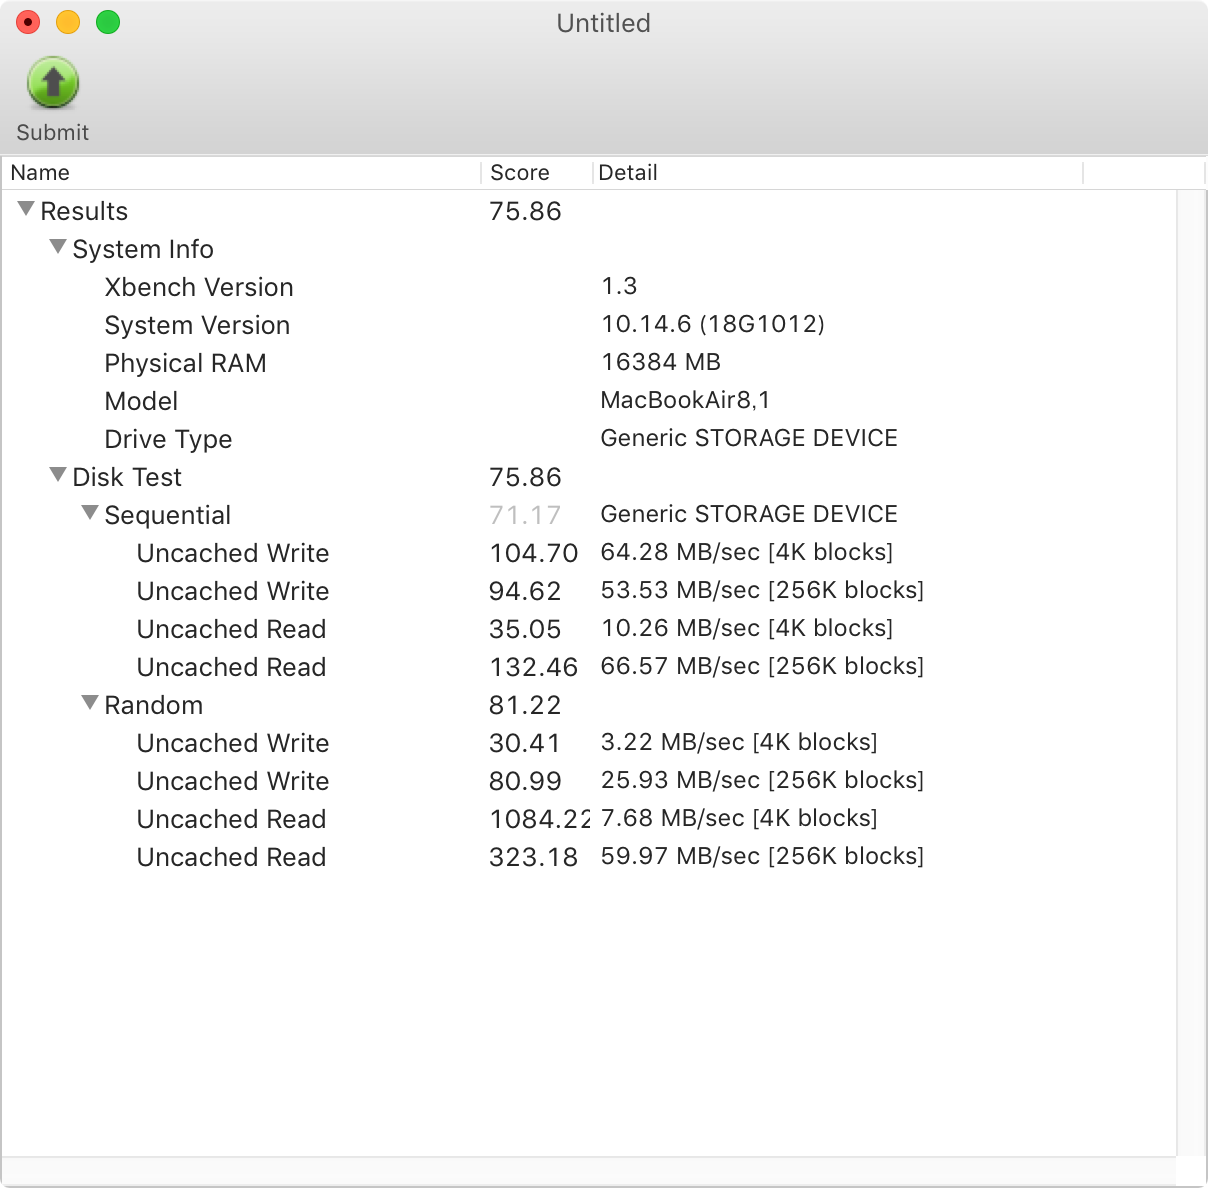
Task: Click the 16384 MB detail value
Action: (x=661, y=362)
